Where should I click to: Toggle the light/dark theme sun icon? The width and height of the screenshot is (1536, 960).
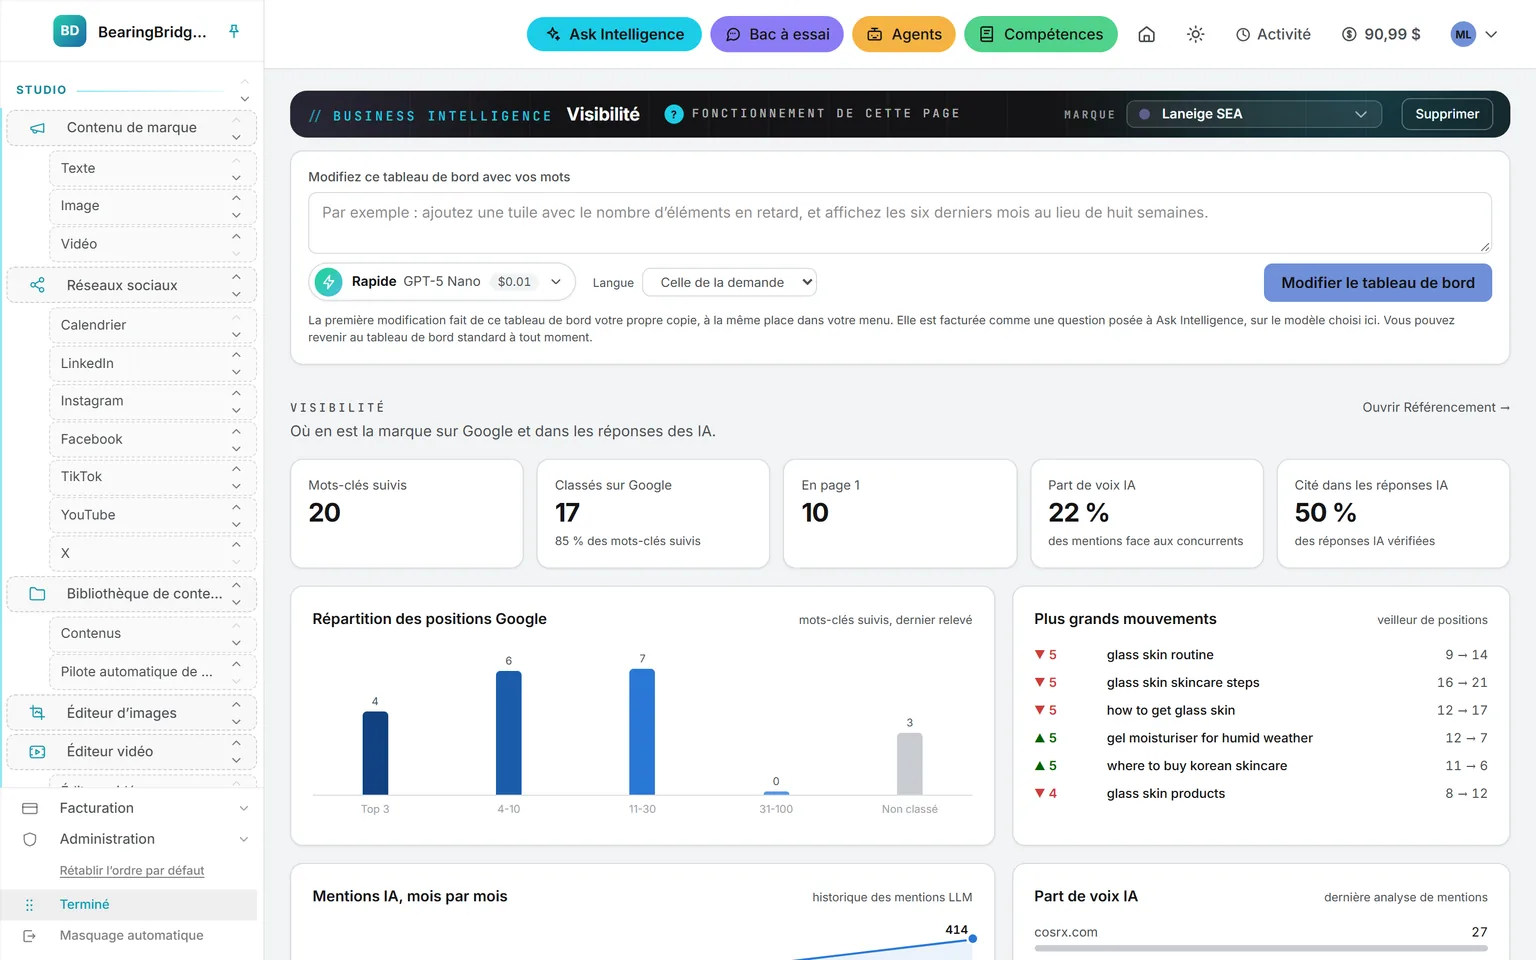[1195, 34]
